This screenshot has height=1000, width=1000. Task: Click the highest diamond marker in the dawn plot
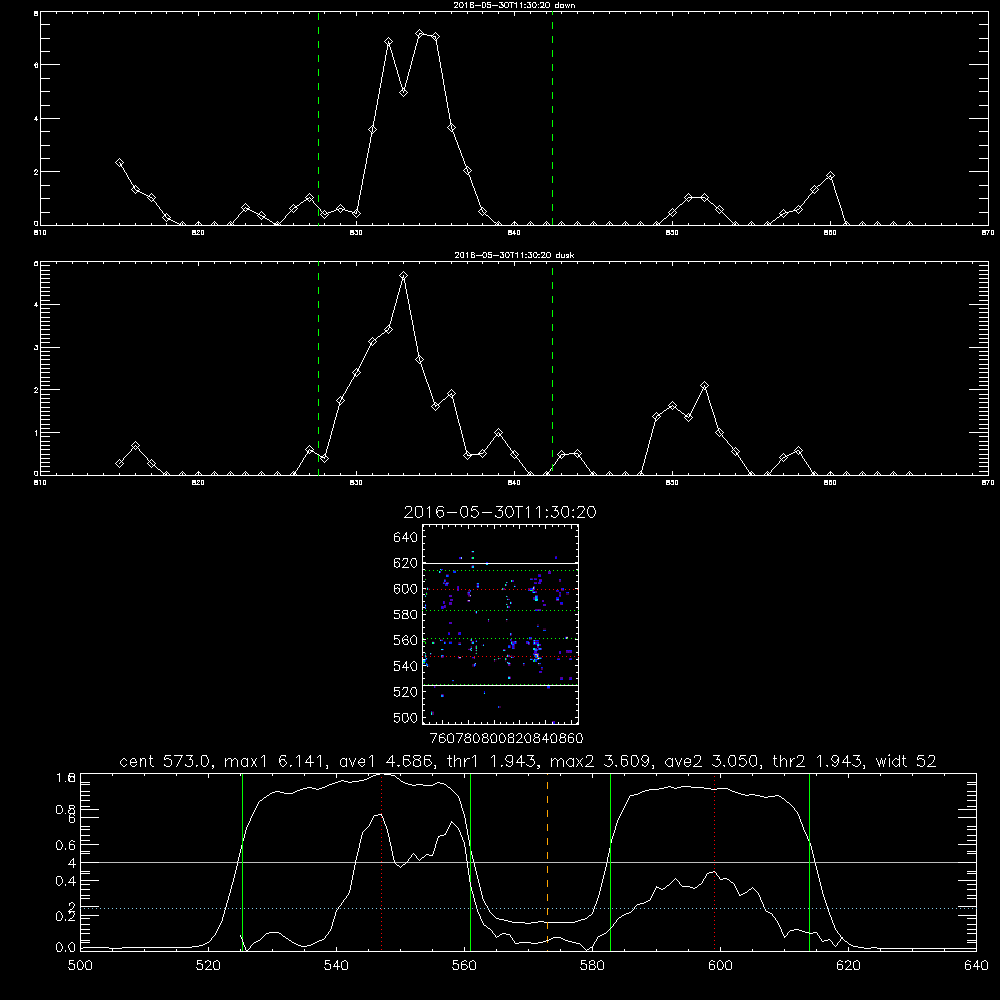(420, 33)
